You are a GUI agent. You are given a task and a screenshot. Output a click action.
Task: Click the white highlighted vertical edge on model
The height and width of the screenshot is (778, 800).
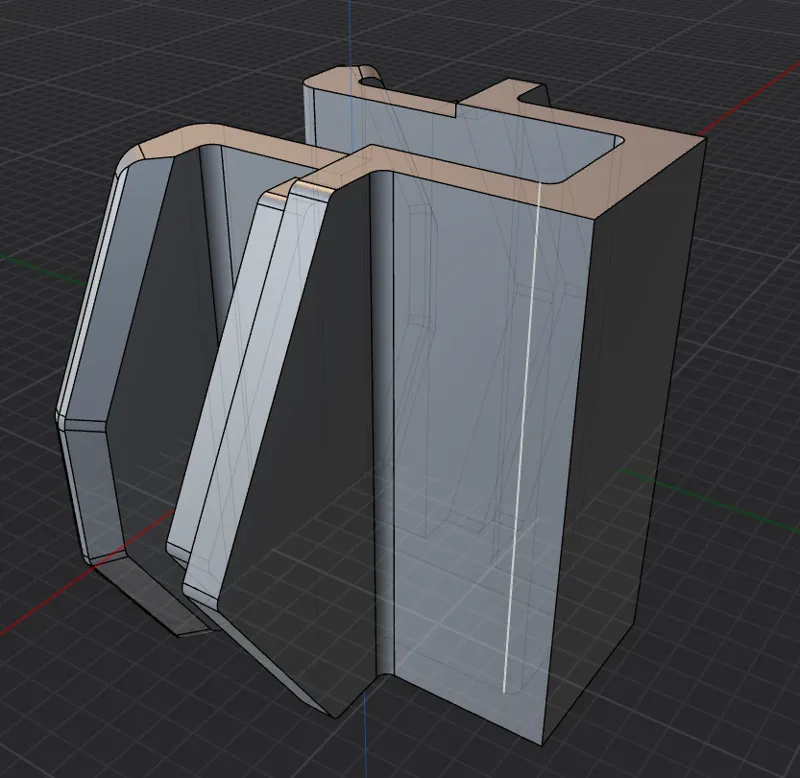522,436
